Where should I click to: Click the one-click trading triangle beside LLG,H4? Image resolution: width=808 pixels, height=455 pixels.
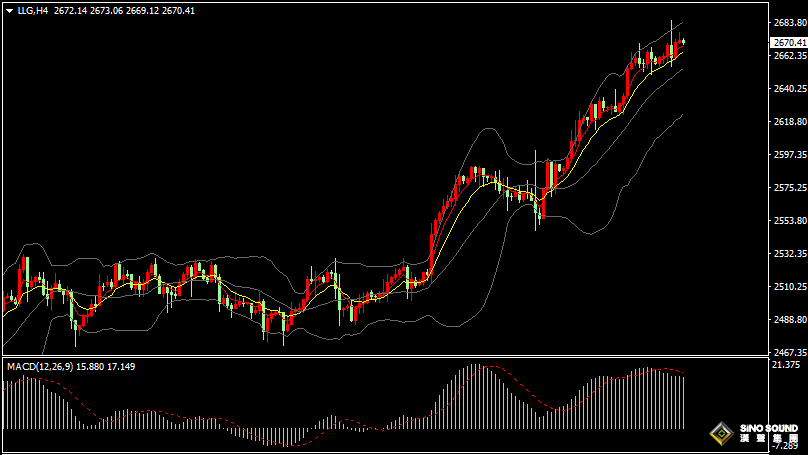[9, 10]
